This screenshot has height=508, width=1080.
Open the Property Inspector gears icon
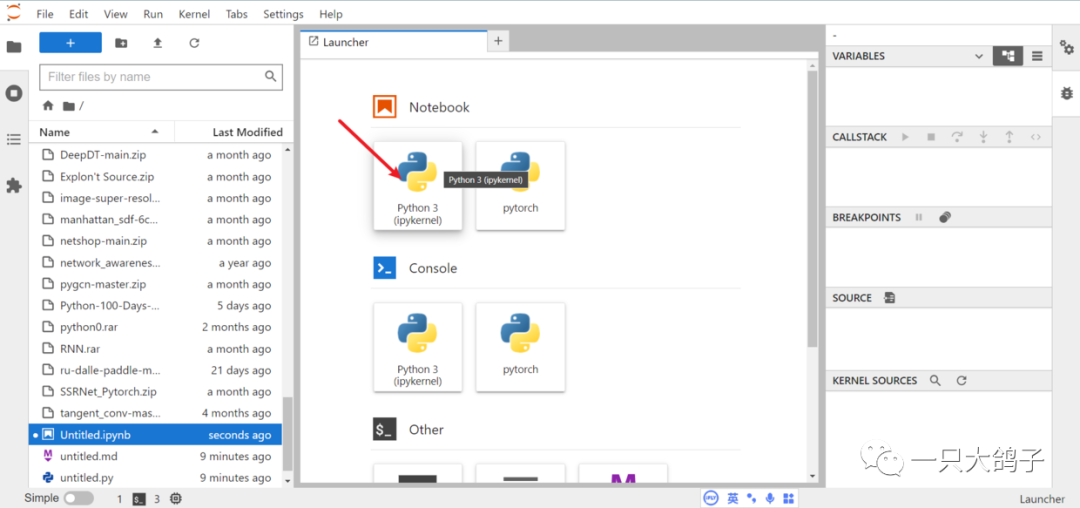click(x=1067, y=47)
